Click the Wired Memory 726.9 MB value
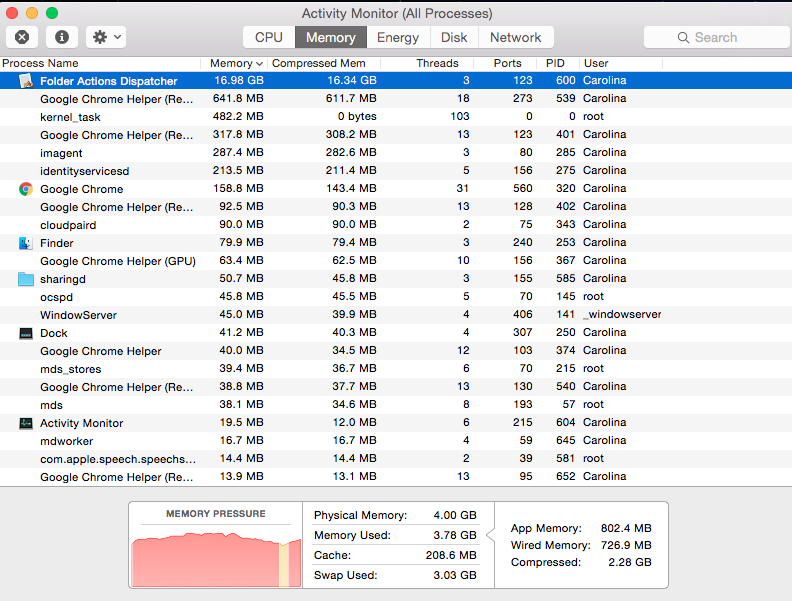Viewport: 792px width, 601px height. [x=626, y=545]
